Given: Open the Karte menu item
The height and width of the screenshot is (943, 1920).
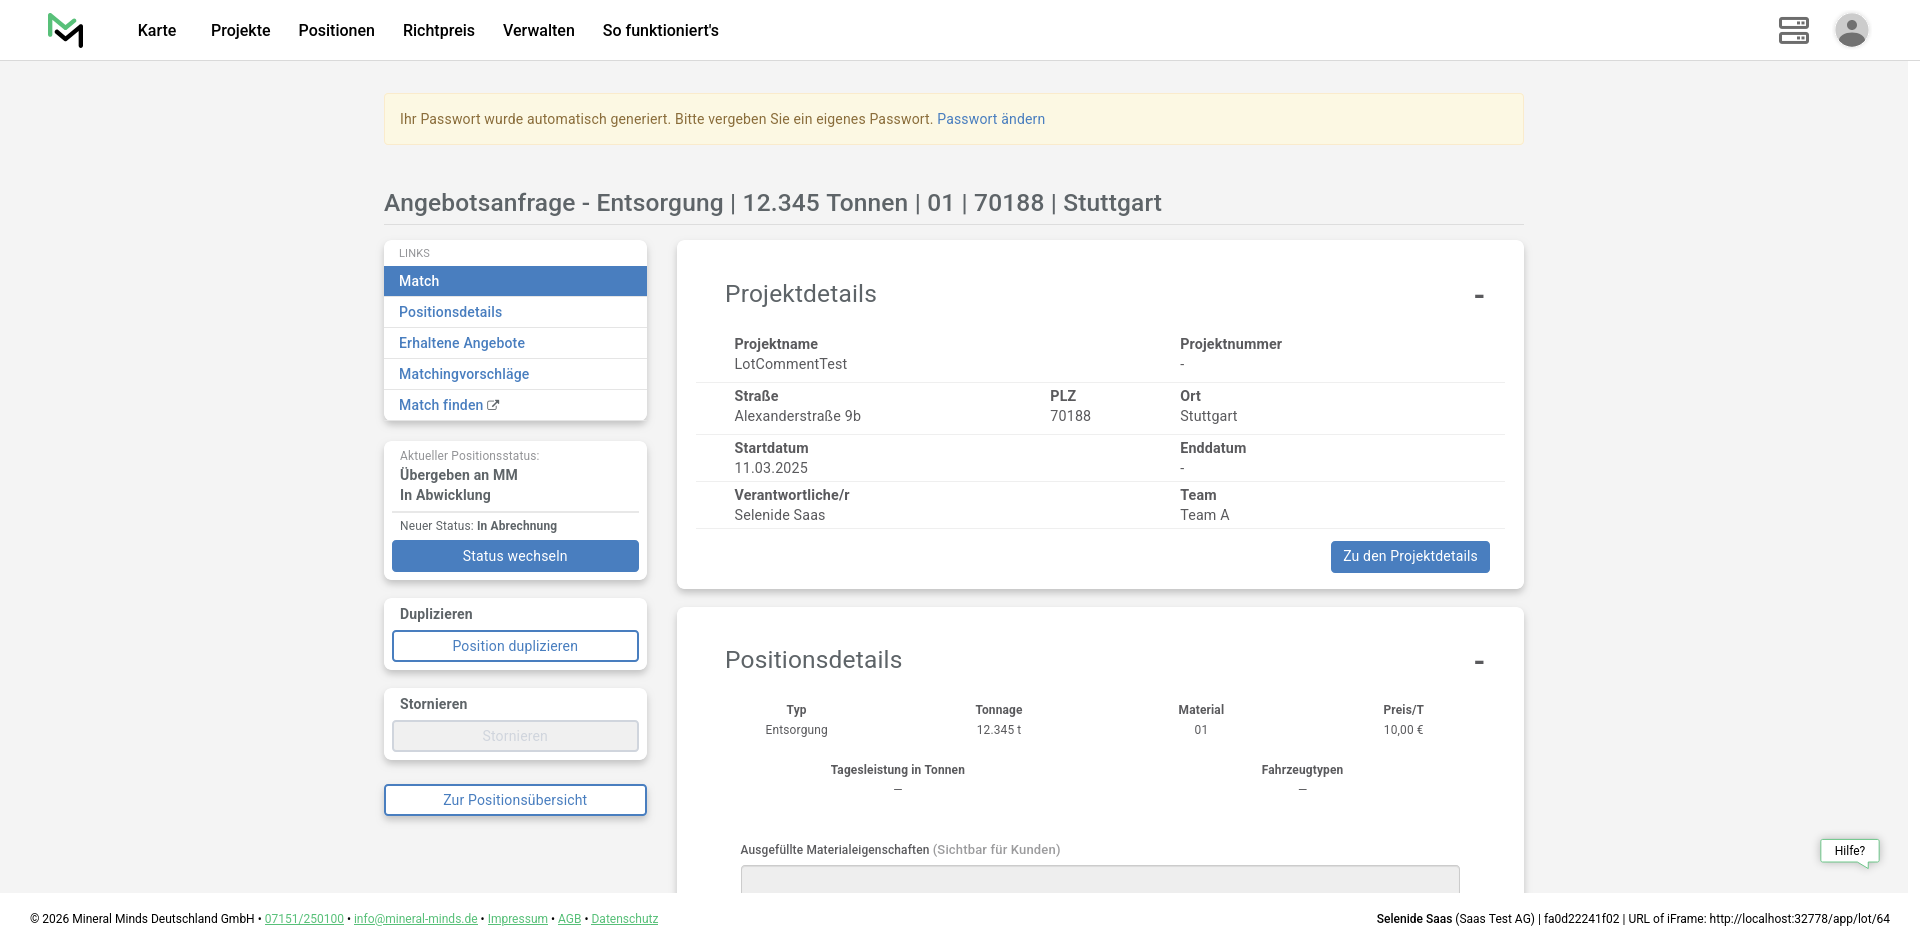Looking at the screenshot, I should coord(157,30).
